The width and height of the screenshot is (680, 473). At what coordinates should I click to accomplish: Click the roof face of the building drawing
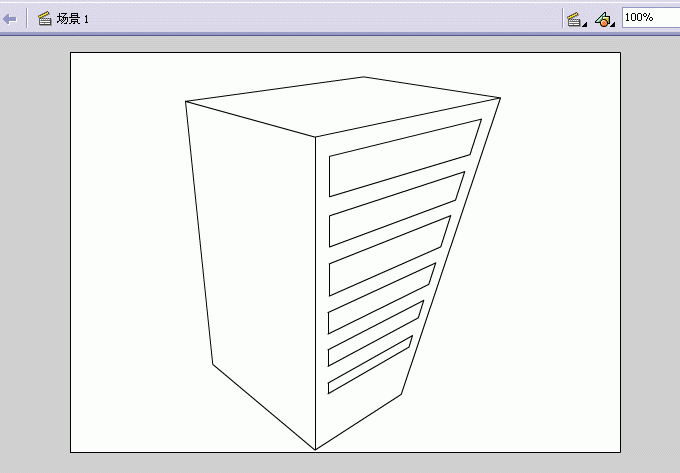(x=343, y=106)
